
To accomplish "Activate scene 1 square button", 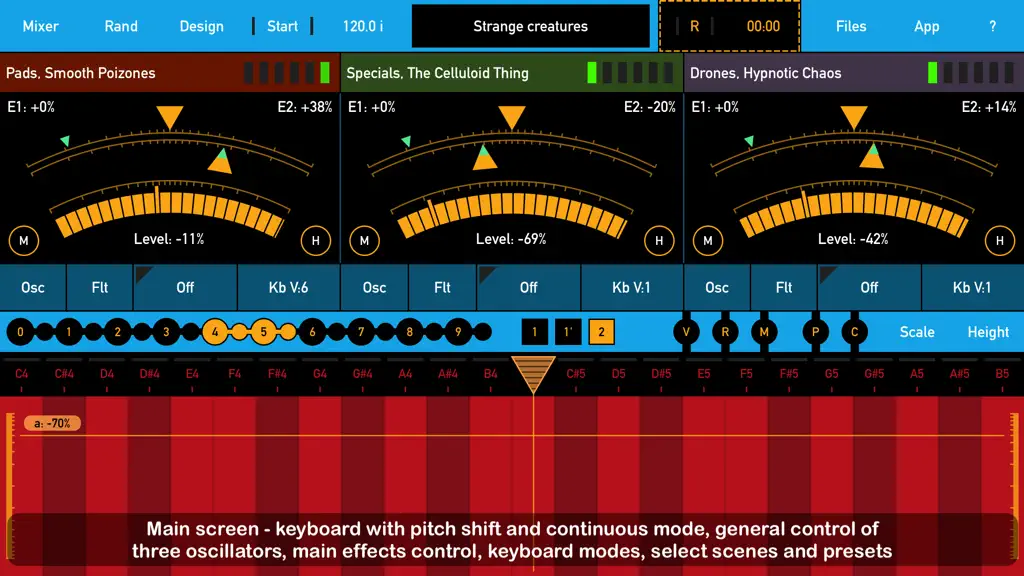I will (x=534, y=332).
